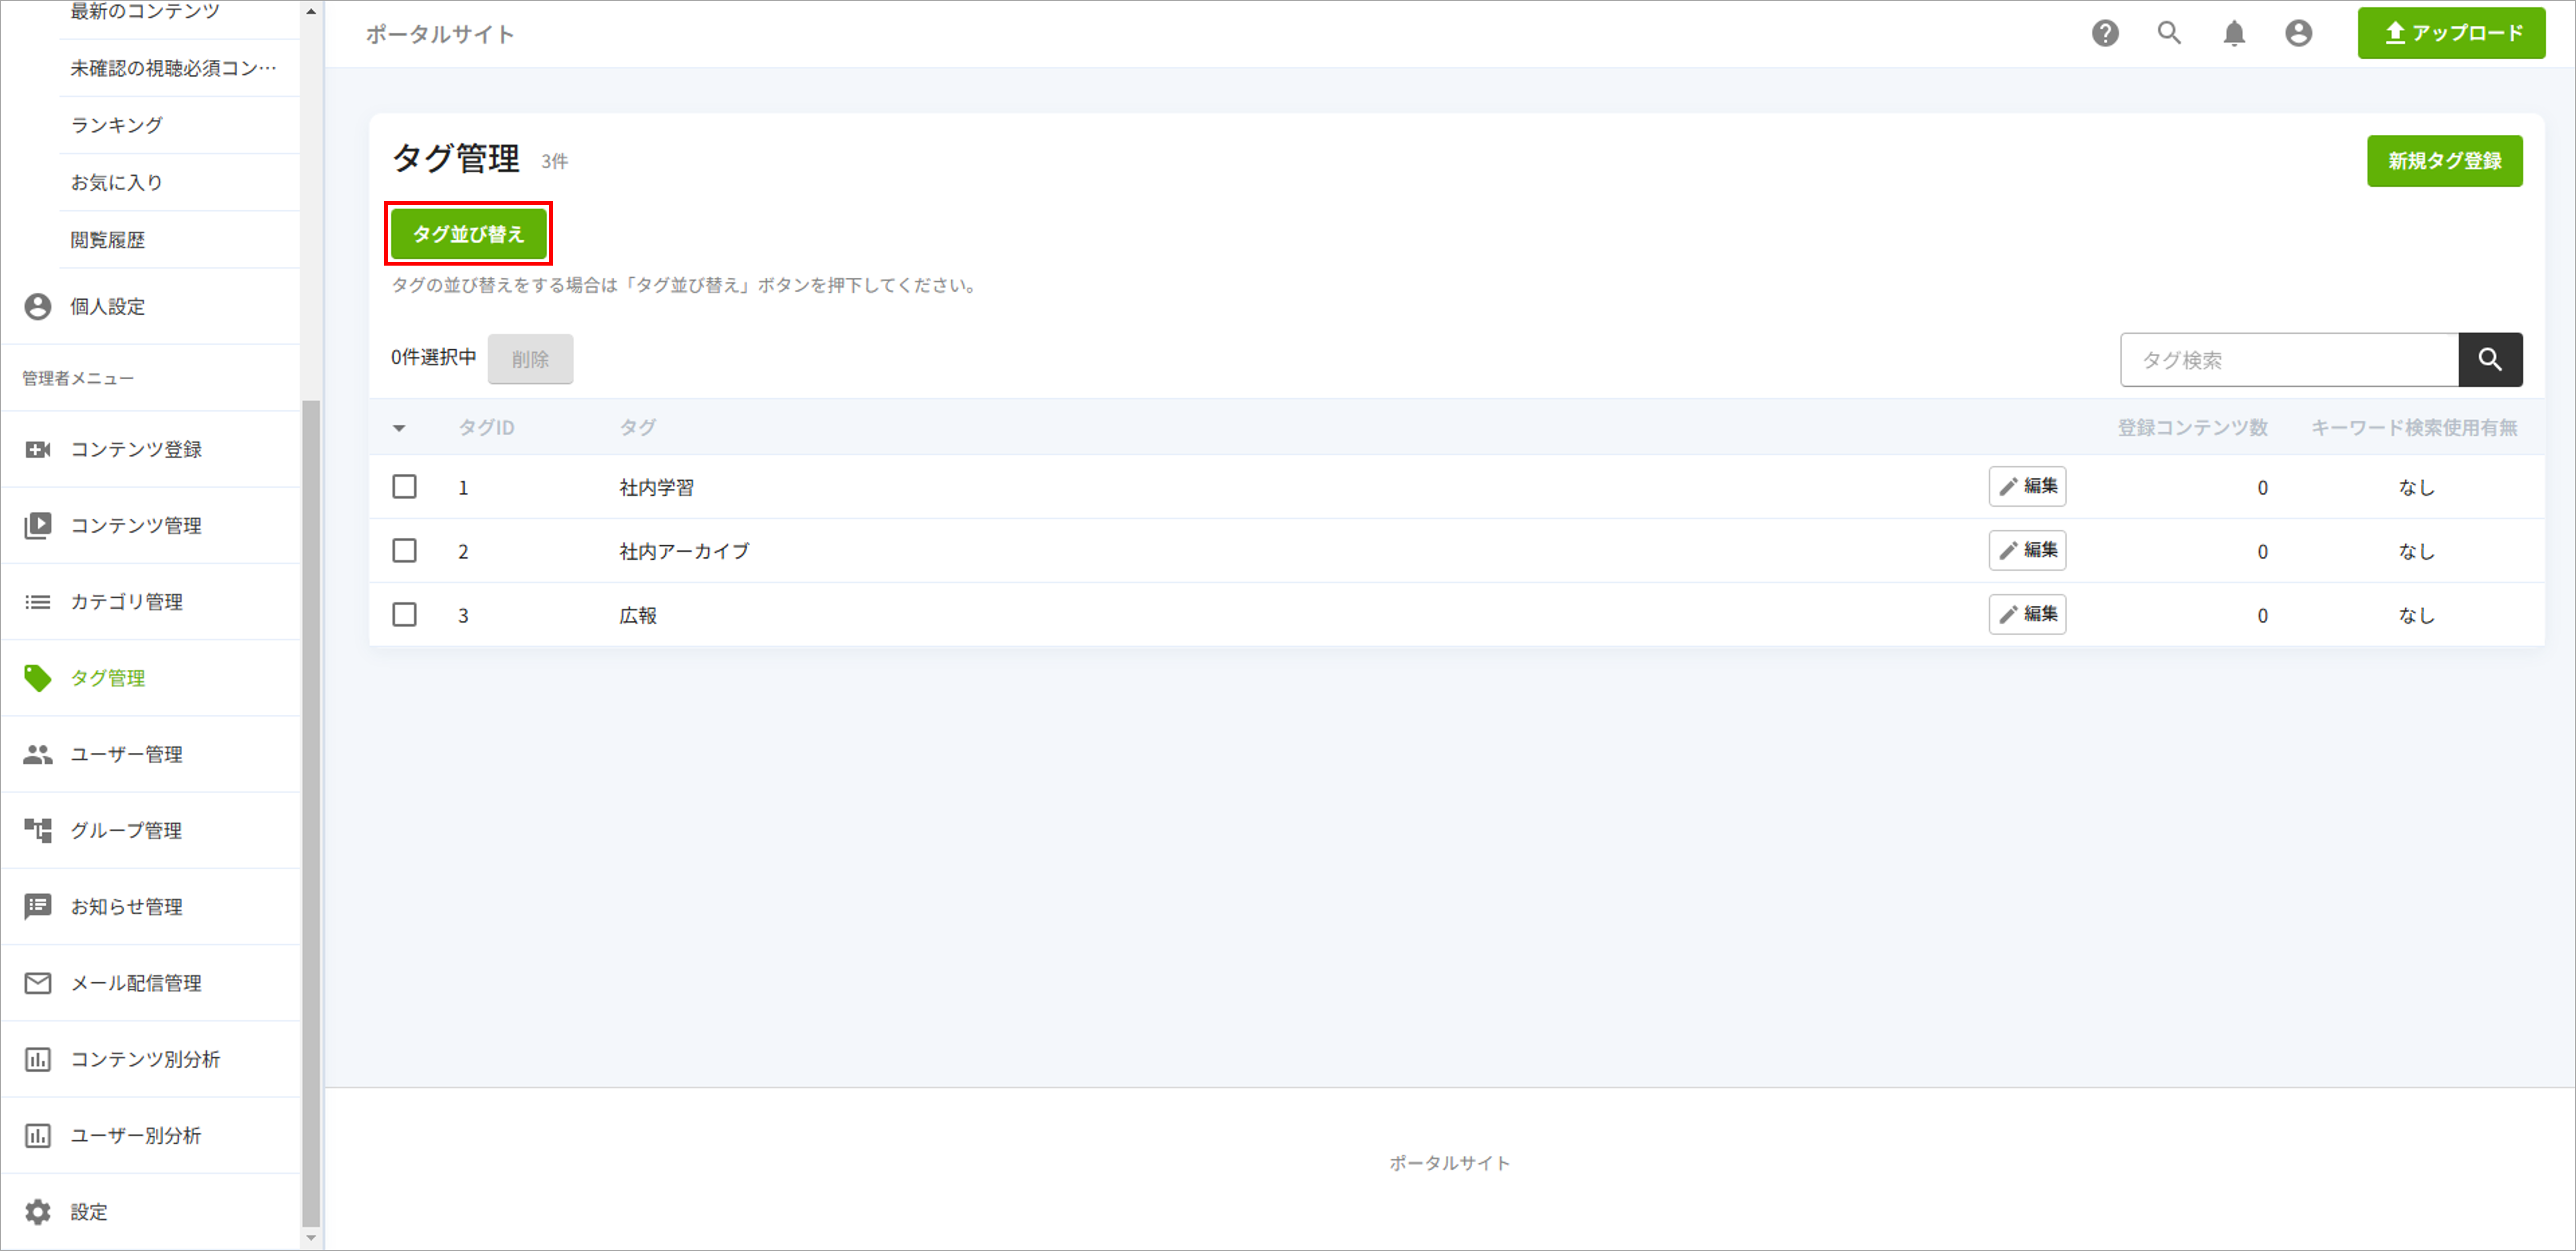Select タグ管理 menu label
The image size is (2576, 1251).
[x=107, y=678]
